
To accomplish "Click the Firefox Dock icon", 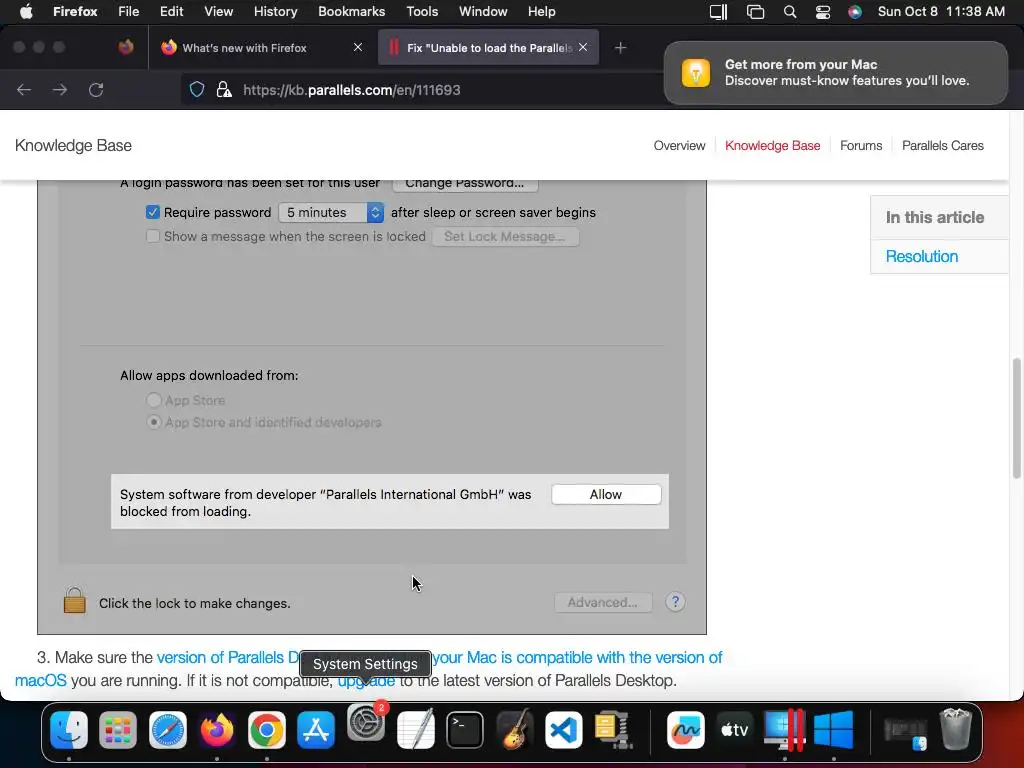I will point(217,729).
